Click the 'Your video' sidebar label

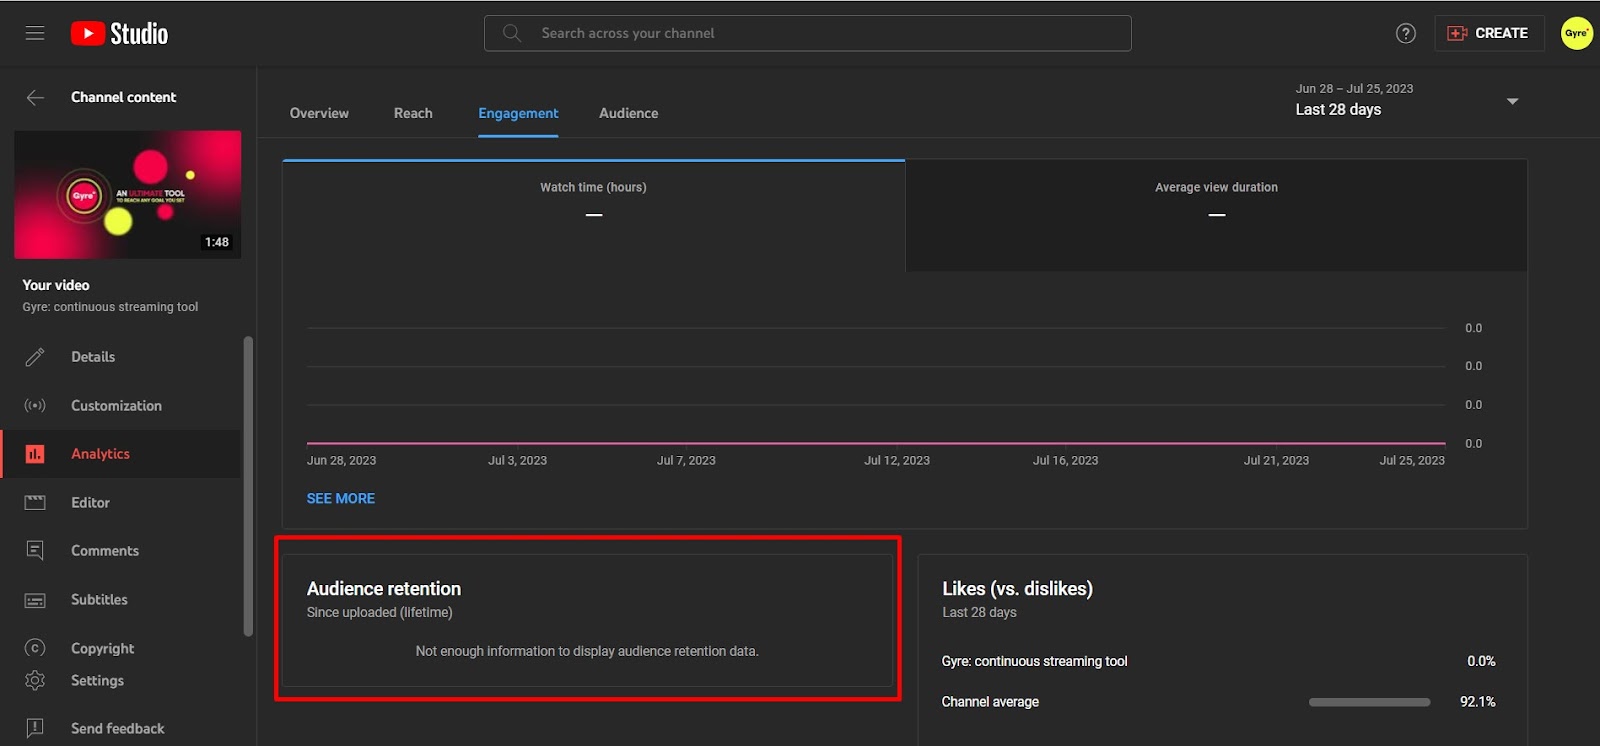point(56,285)
